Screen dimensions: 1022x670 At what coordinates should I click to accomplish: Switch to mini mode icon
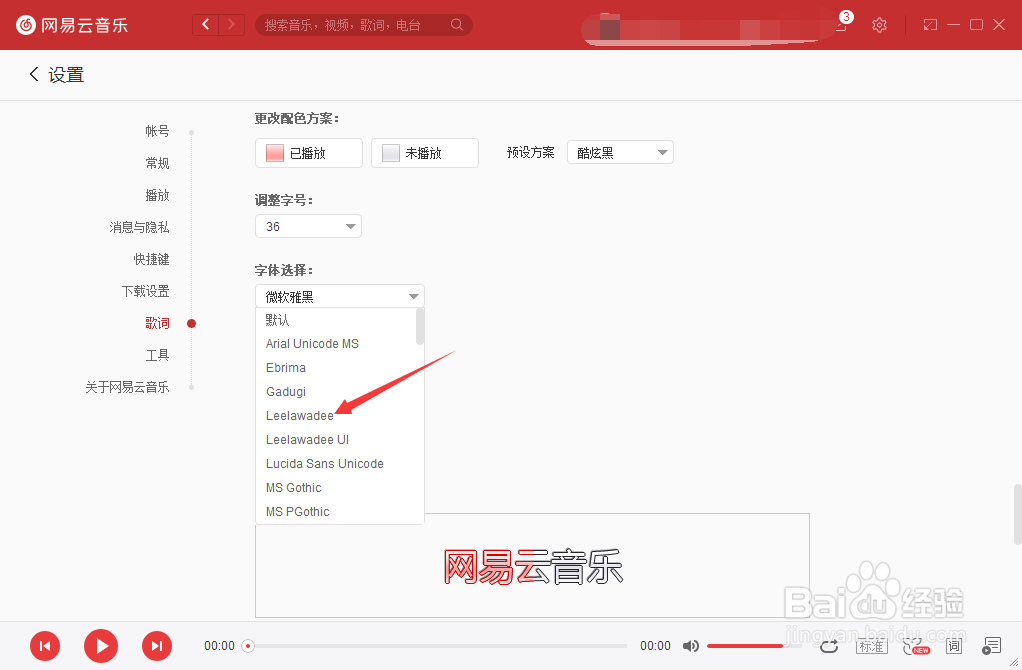(x=930, y=25)
